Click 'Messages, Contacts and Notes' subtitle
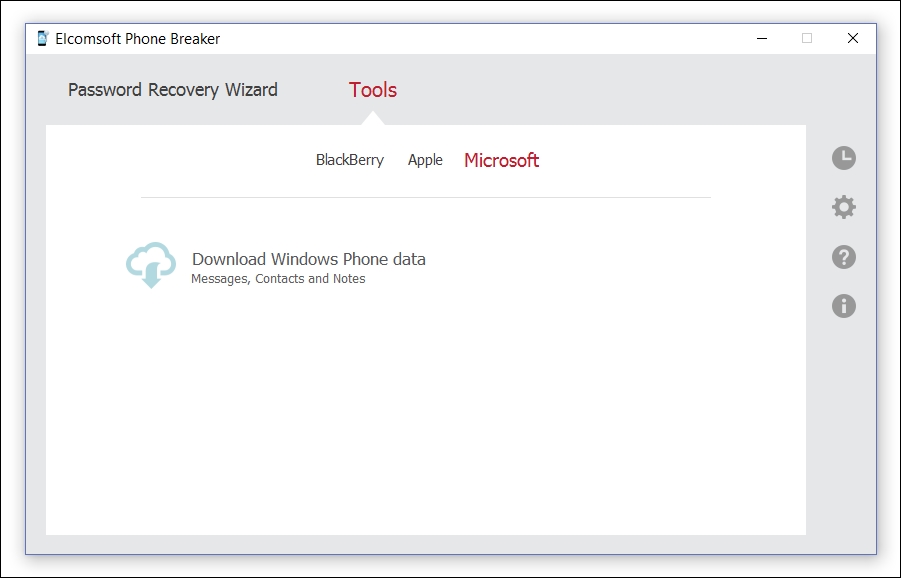Viewport: 901px width, 578px height. point(278,279)
